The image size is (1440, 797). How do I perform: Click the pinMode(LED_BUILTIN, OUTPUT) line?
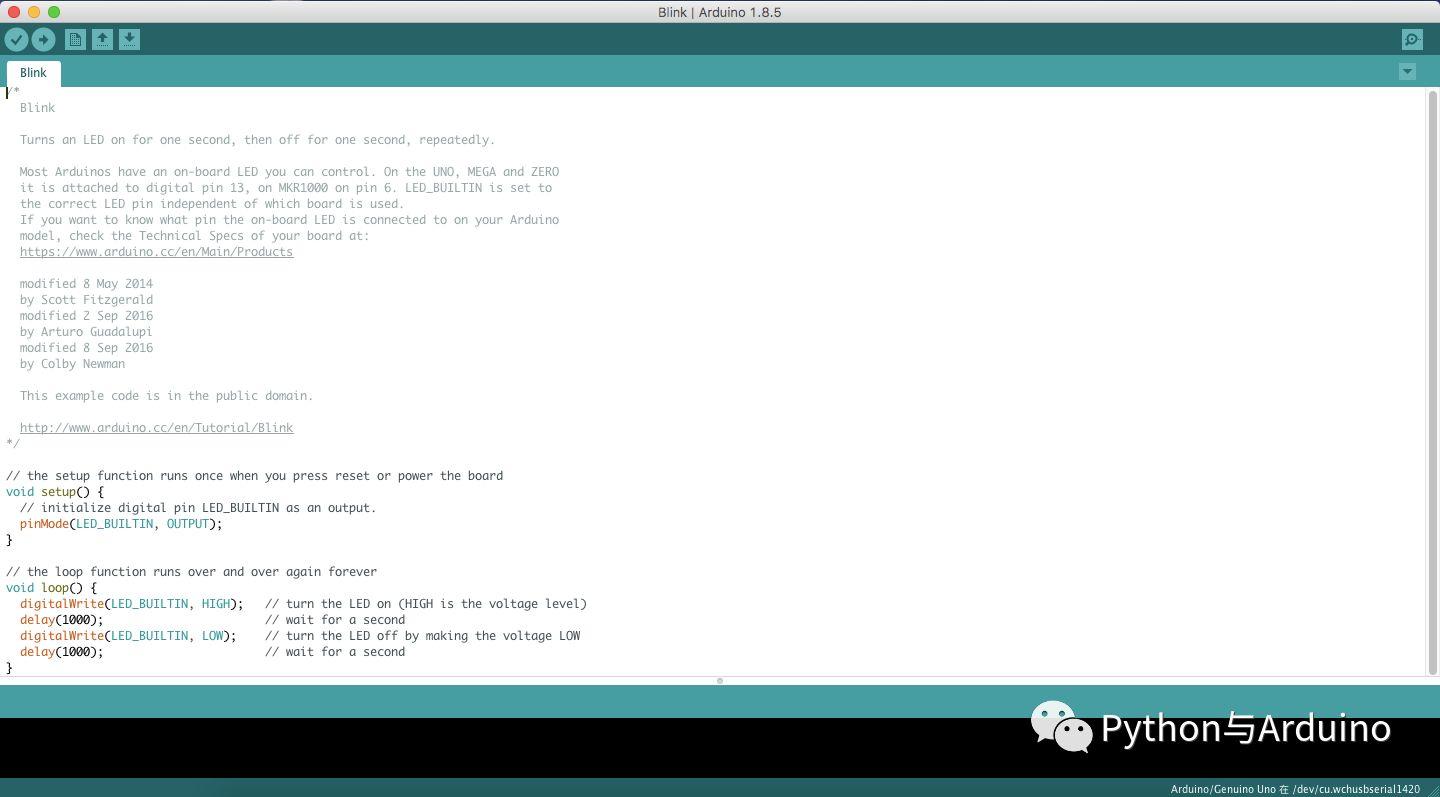pos(121,524)
